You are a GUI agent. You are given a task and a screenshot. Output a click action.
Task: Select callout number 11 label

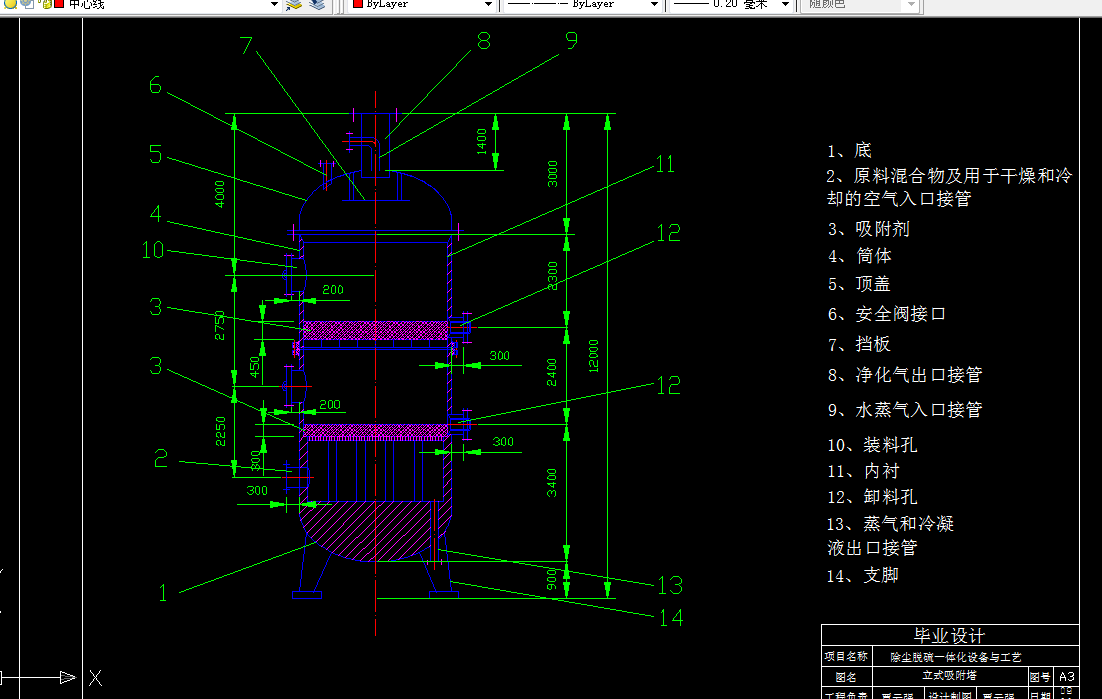[665, 164]
